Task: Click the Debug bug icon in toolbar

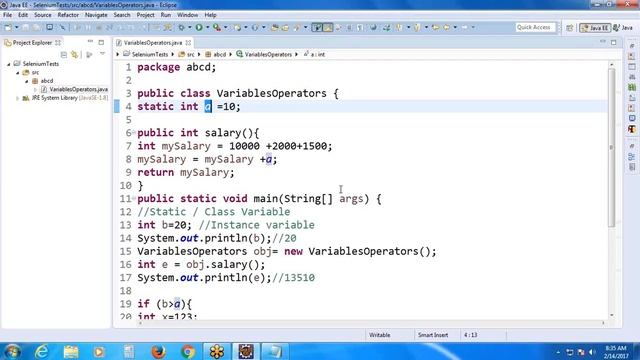Action: tap(181, 27)
